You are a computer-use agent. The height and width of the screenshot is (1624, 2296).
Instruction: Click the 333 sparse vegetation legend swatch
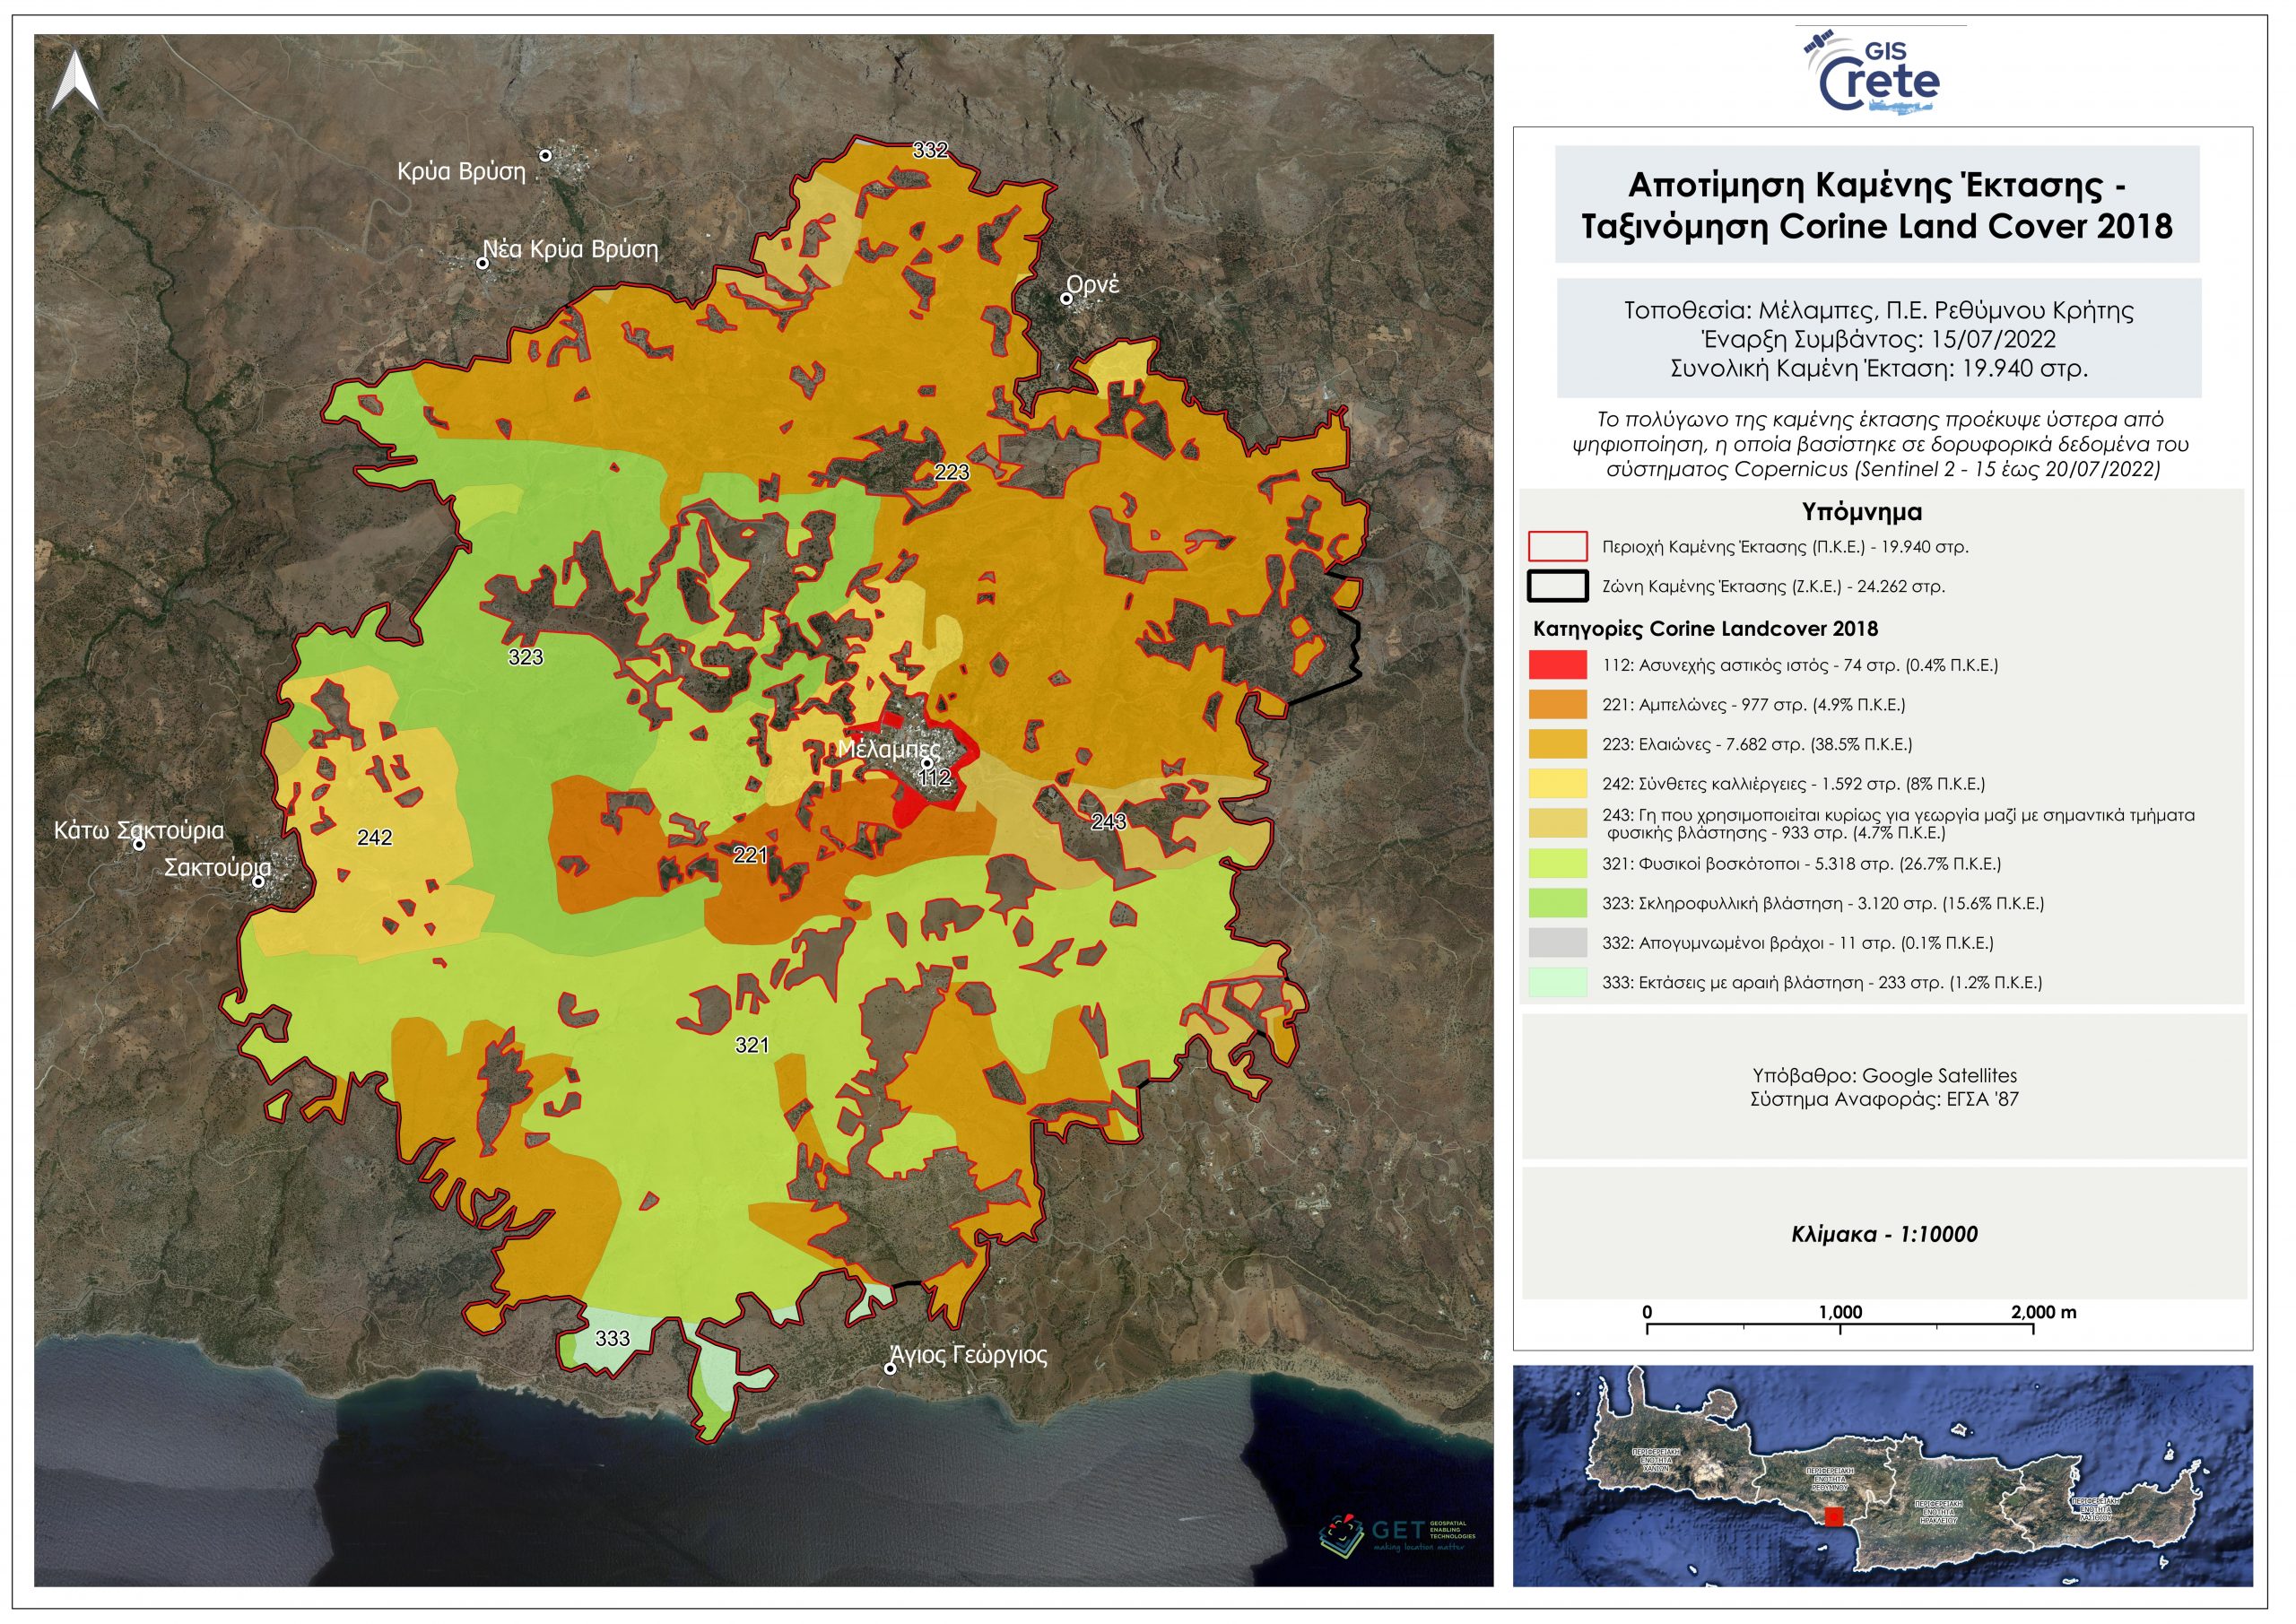pos(1557,982)
